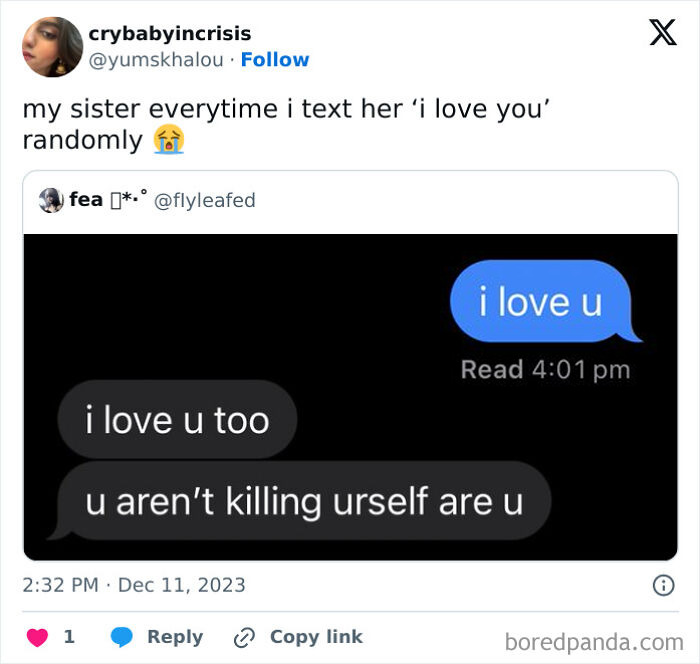Open crybabyincrisis profile avatar
This screenshot has width=700, height=664.
pyautogui.click(x=52, y=47)
